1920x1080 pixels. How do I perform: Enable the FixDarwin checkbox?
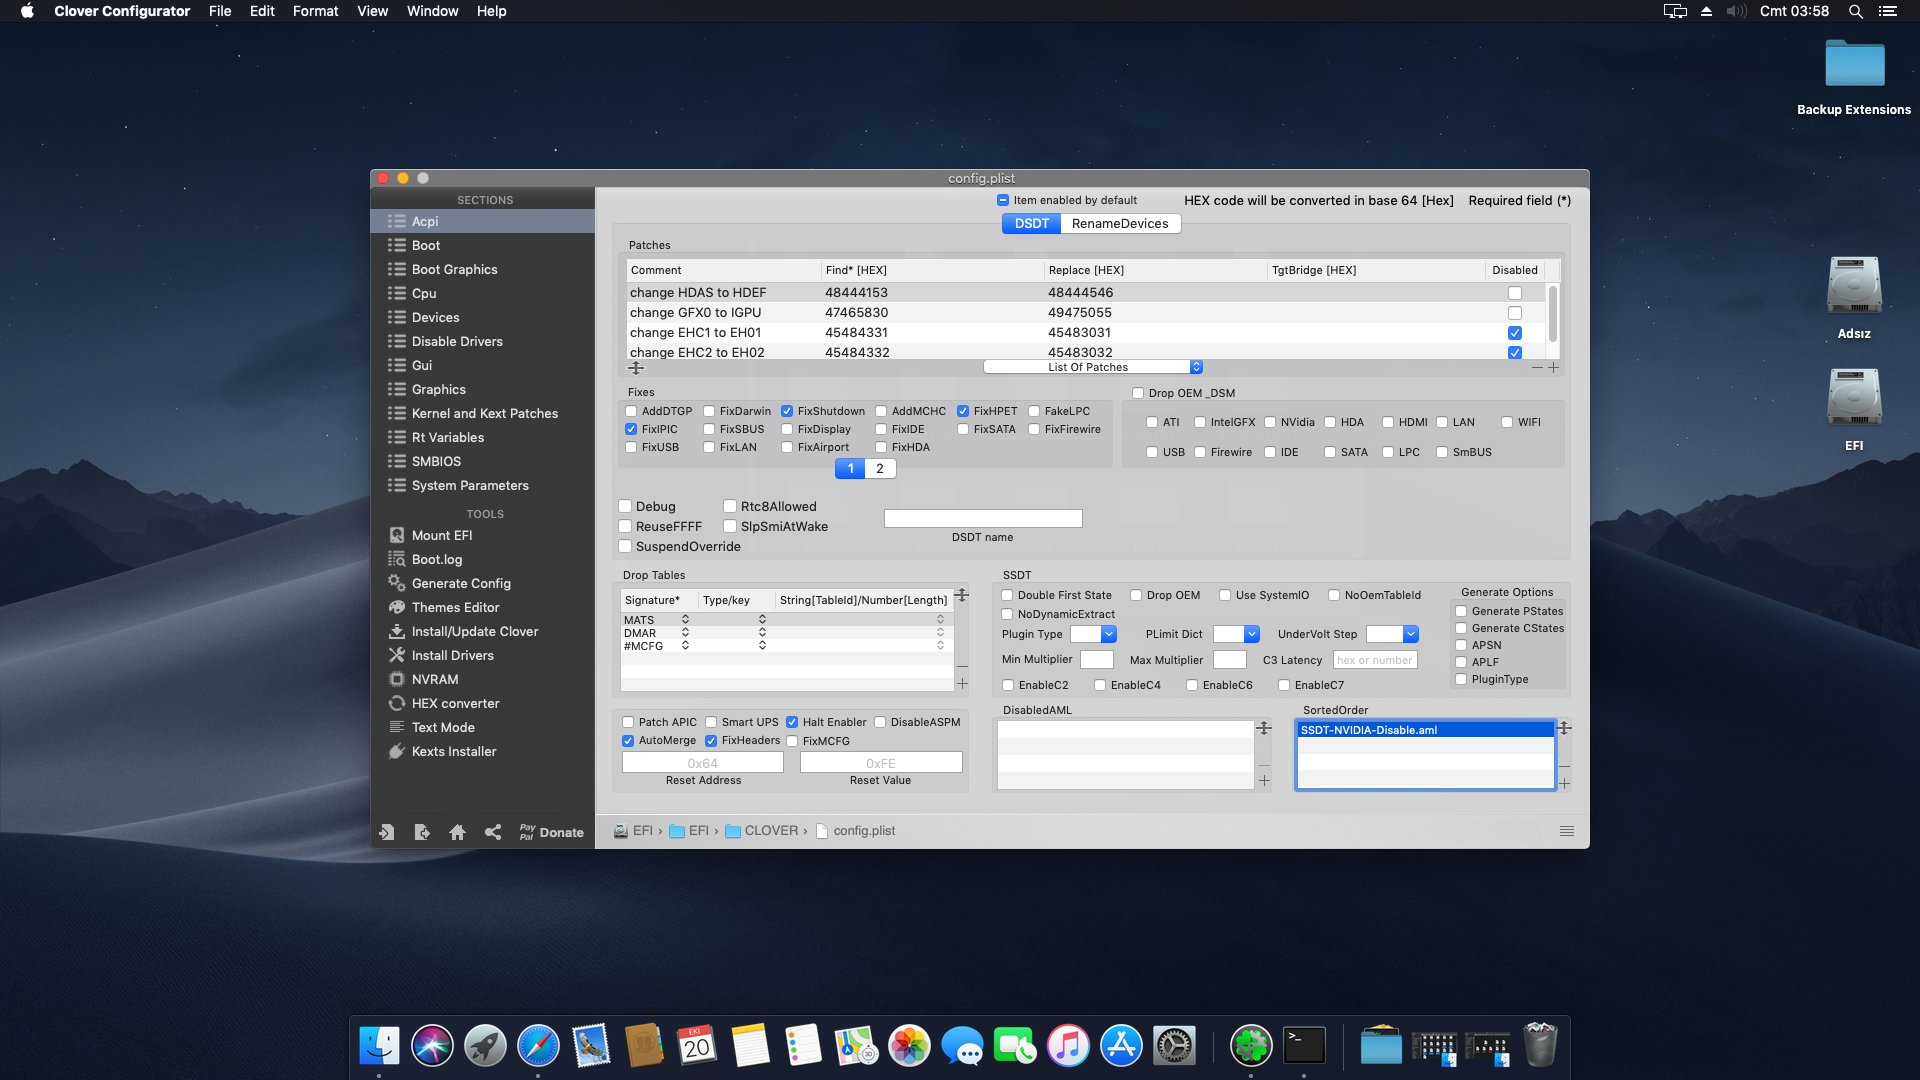pos(709,411)
